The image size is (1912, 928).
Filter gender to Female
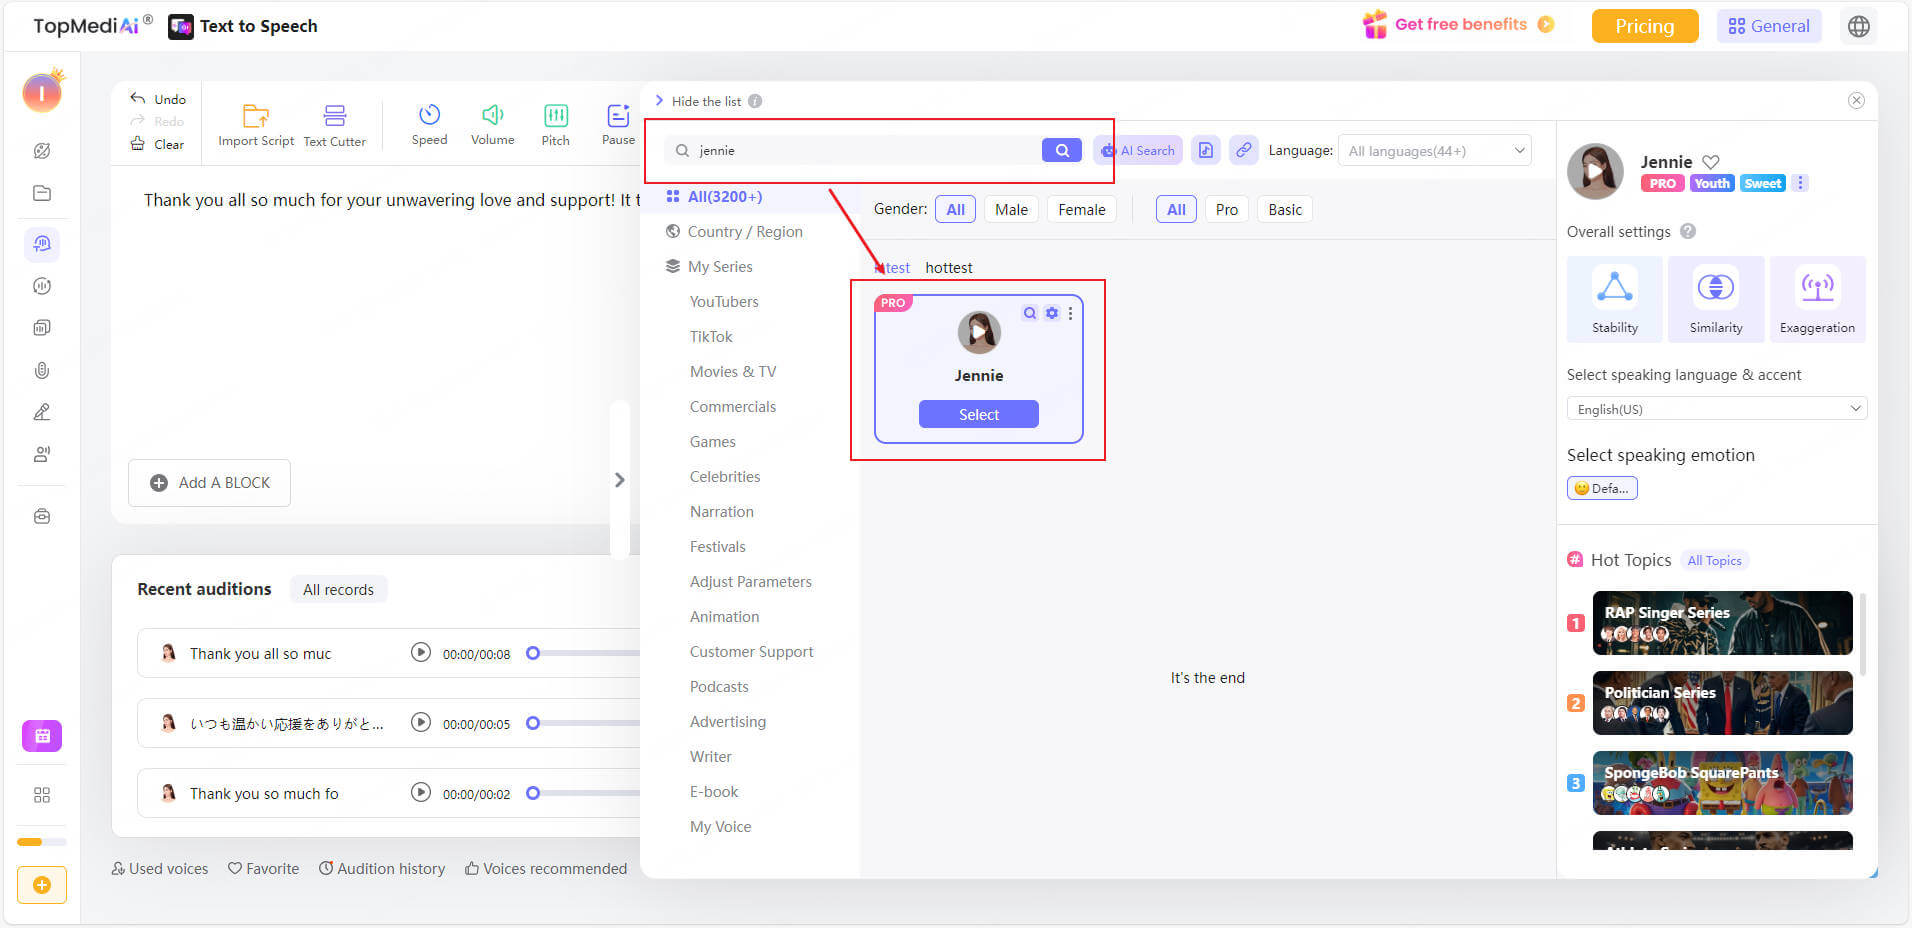pos(1081,209)
